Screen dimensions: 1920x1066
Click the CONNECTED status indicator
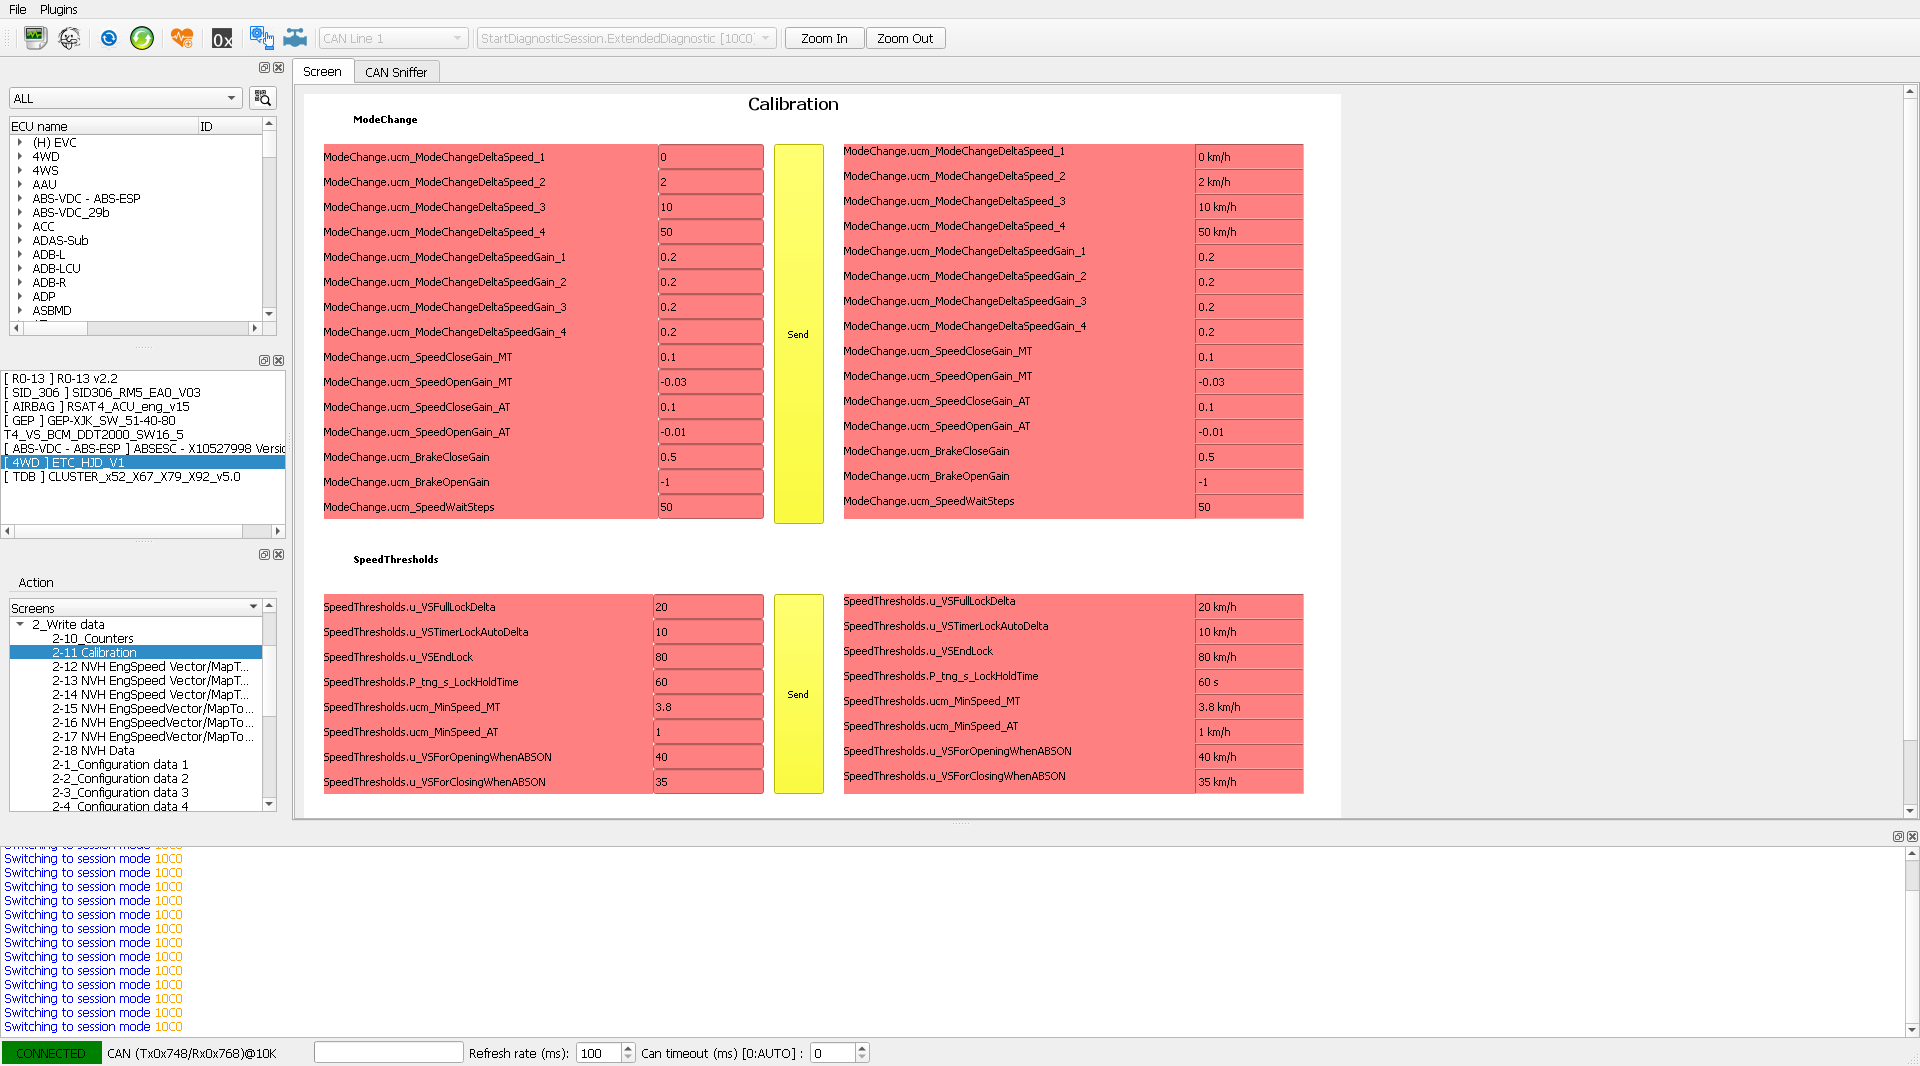[x=51, y=1053]
